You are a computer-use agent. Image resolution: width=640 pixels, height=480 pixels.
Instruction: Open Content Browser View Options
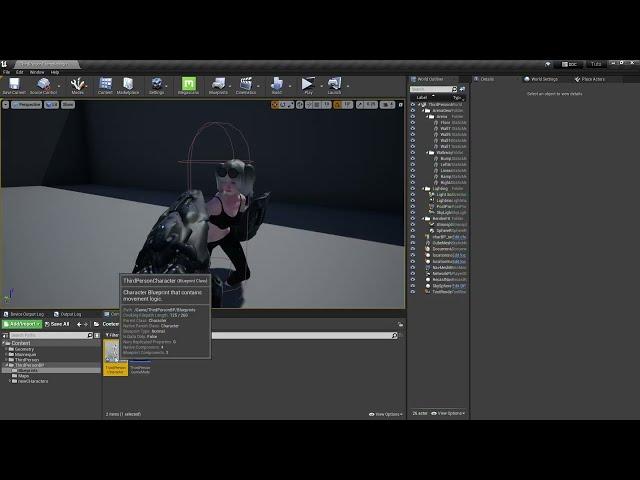point(385,414)
